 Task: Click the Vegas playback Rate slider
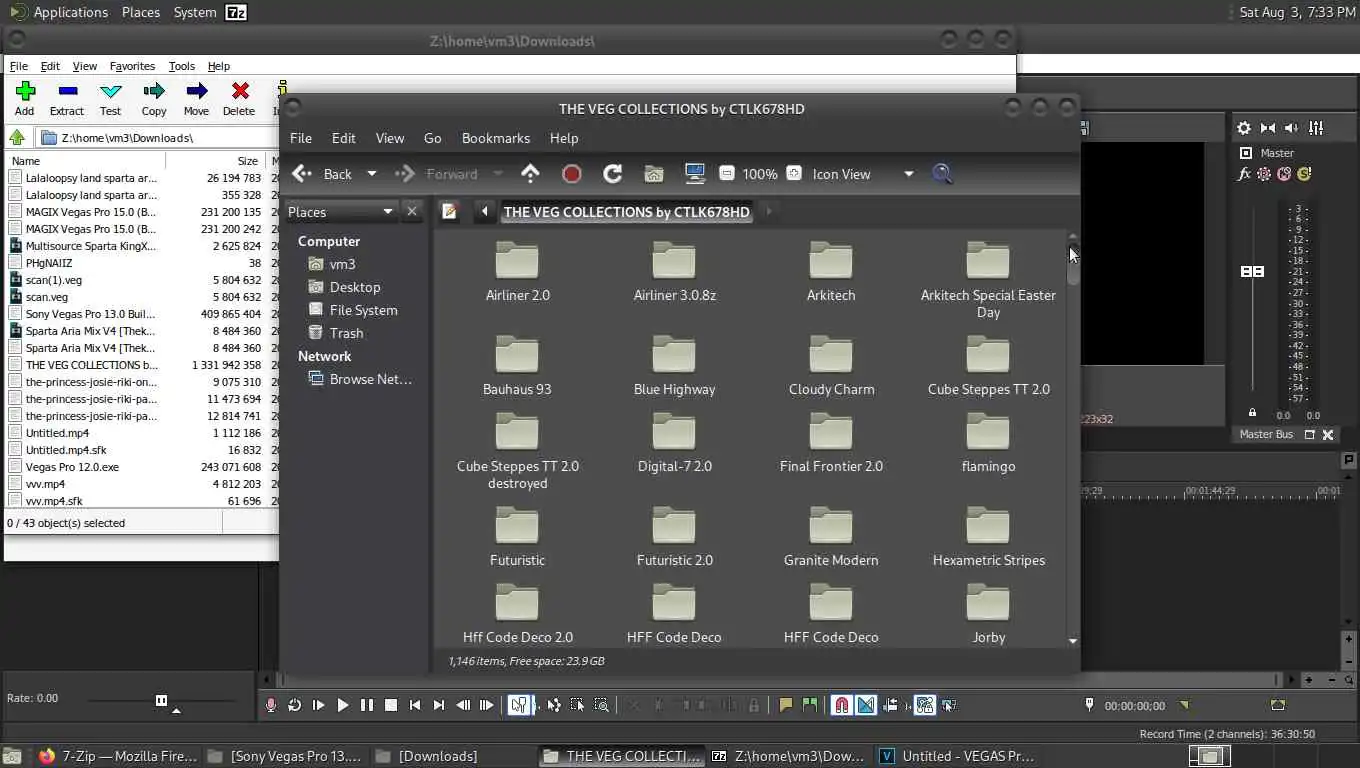tap(161, 700)
